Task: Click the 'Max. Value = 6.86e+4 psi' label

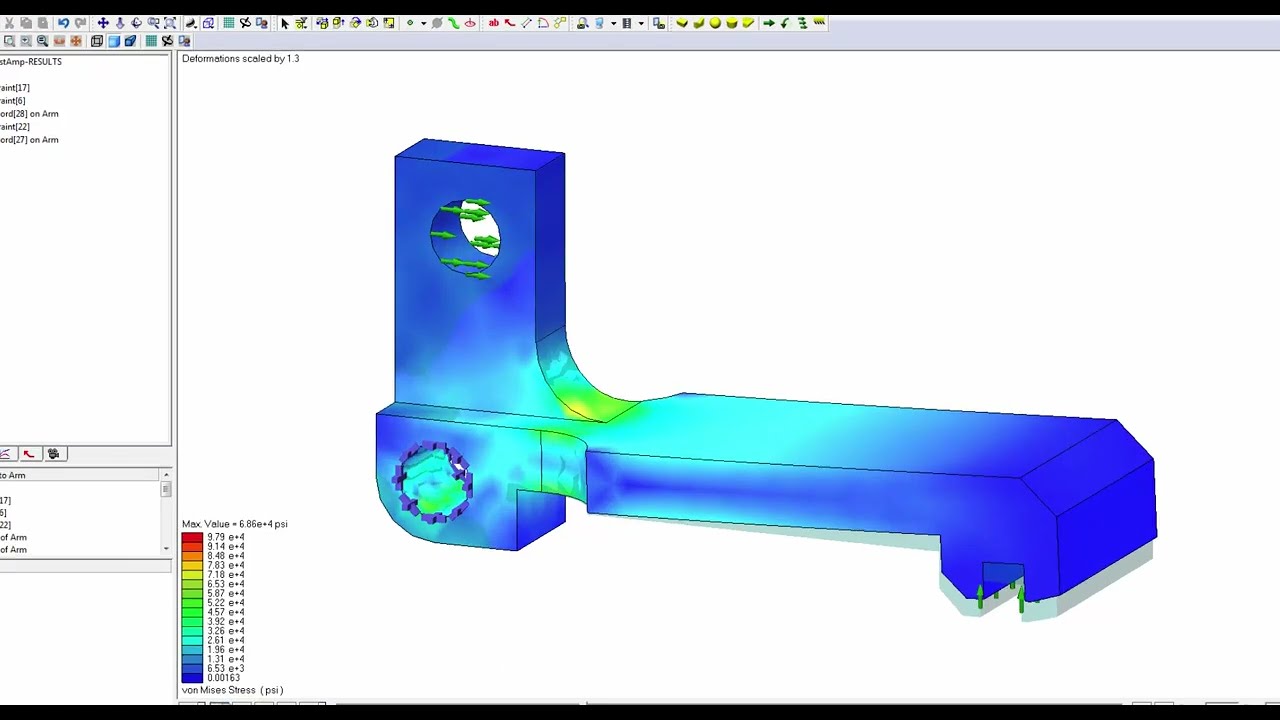Action: (x=235, y=524)
